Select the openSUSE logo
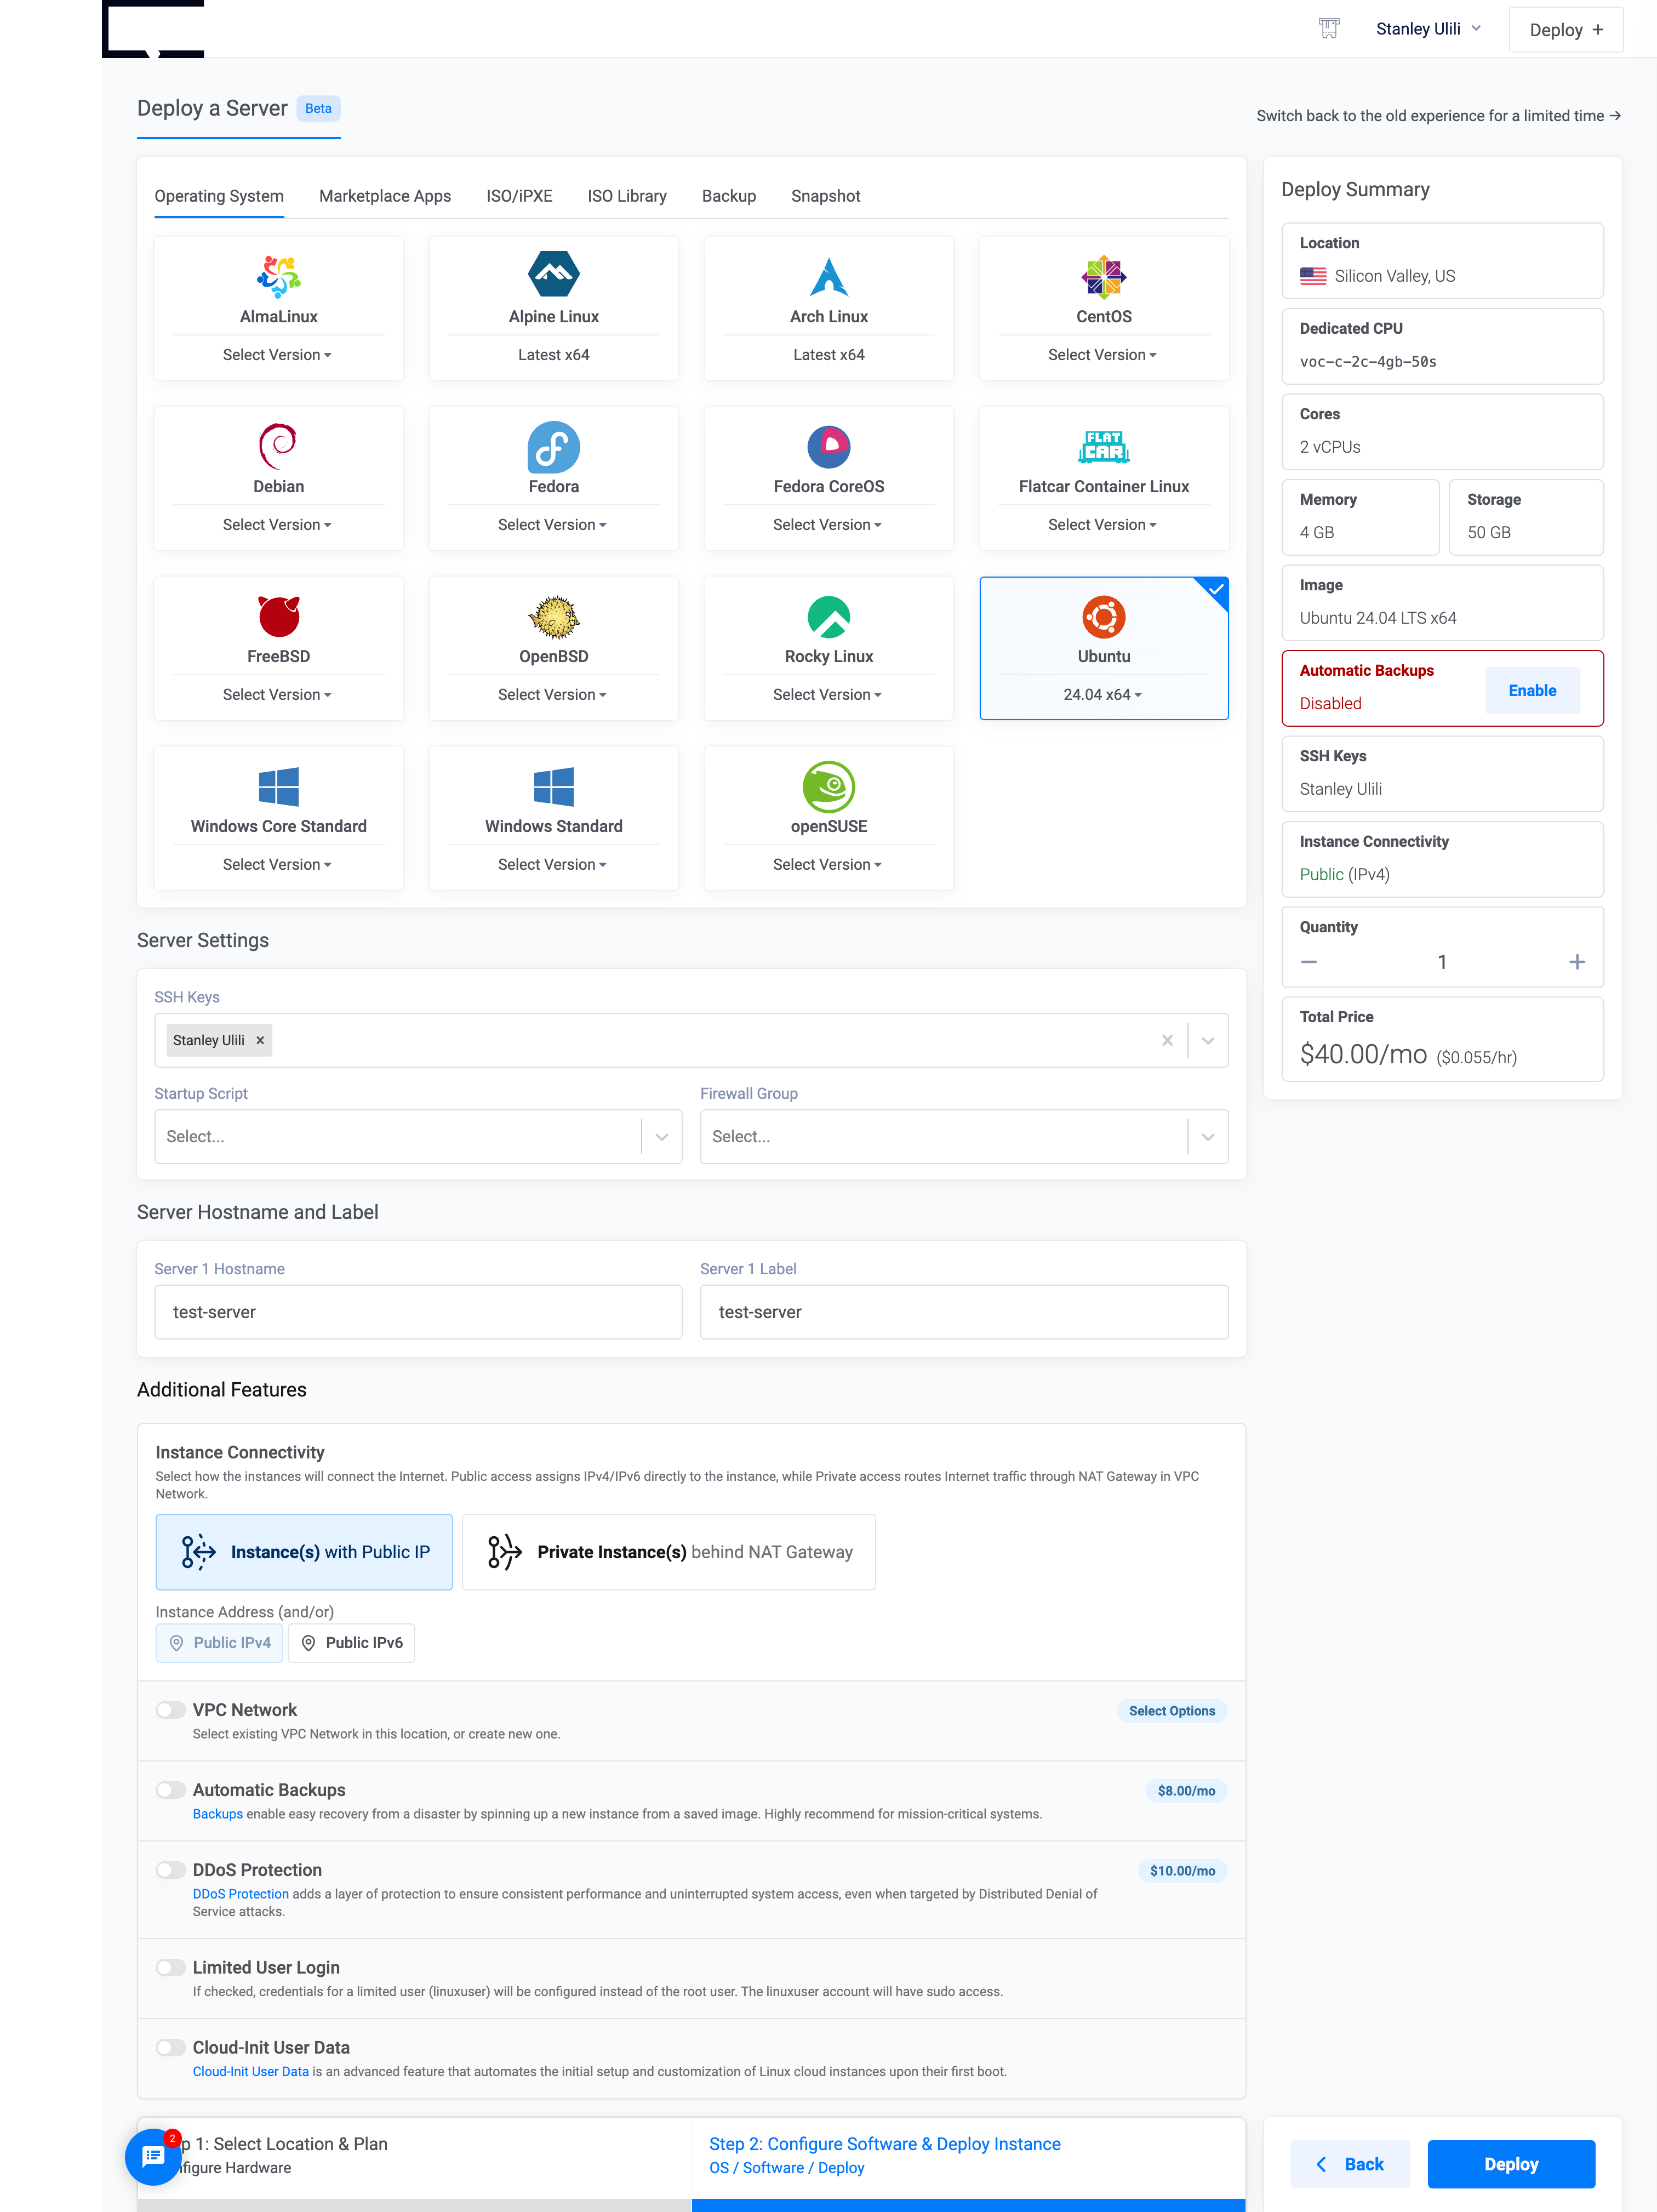 click(x=828, y=787)
